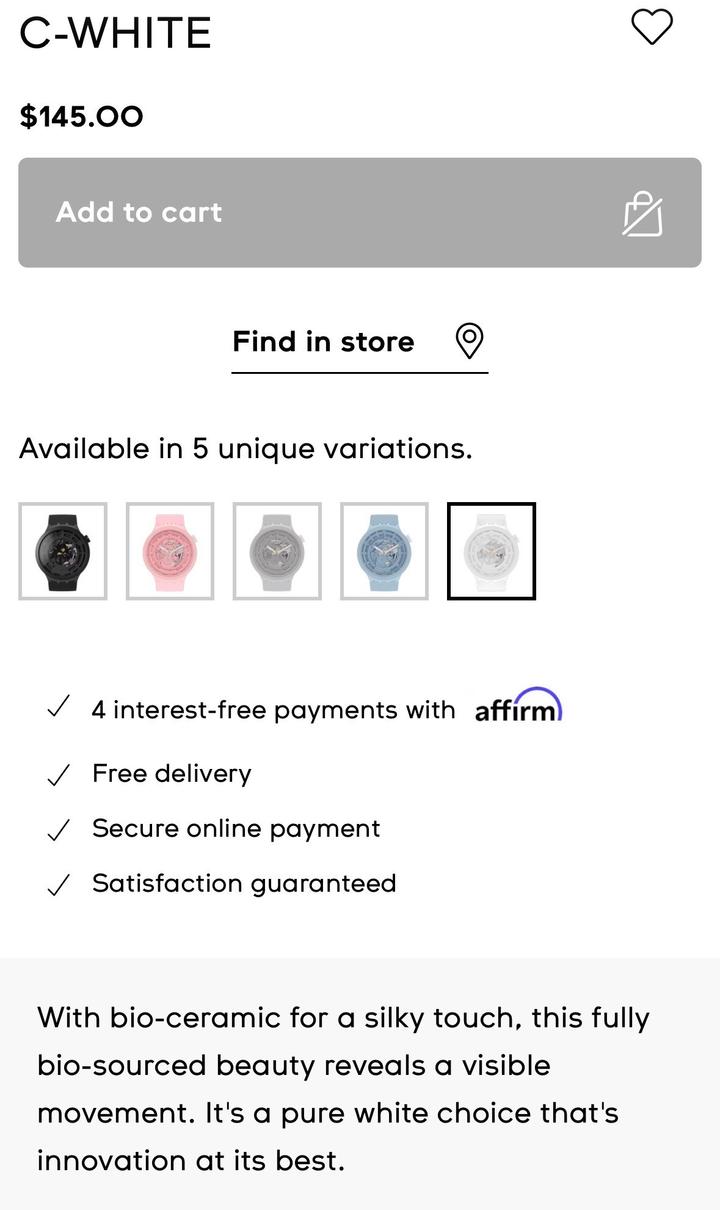Viewport: 720px width, 1210px height.
Task: Click checkmark beside interest-free payments
Action: 59,709
